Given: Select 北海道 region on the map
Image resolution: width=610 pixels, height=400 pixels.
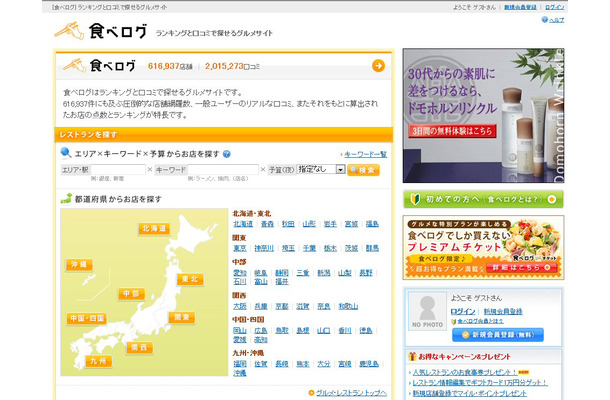Looking at the screenshot, I should pos(154,229).
